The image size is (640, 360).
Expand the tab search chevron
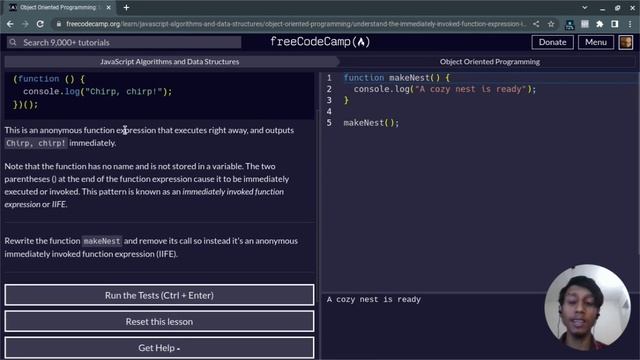point(584,7)
